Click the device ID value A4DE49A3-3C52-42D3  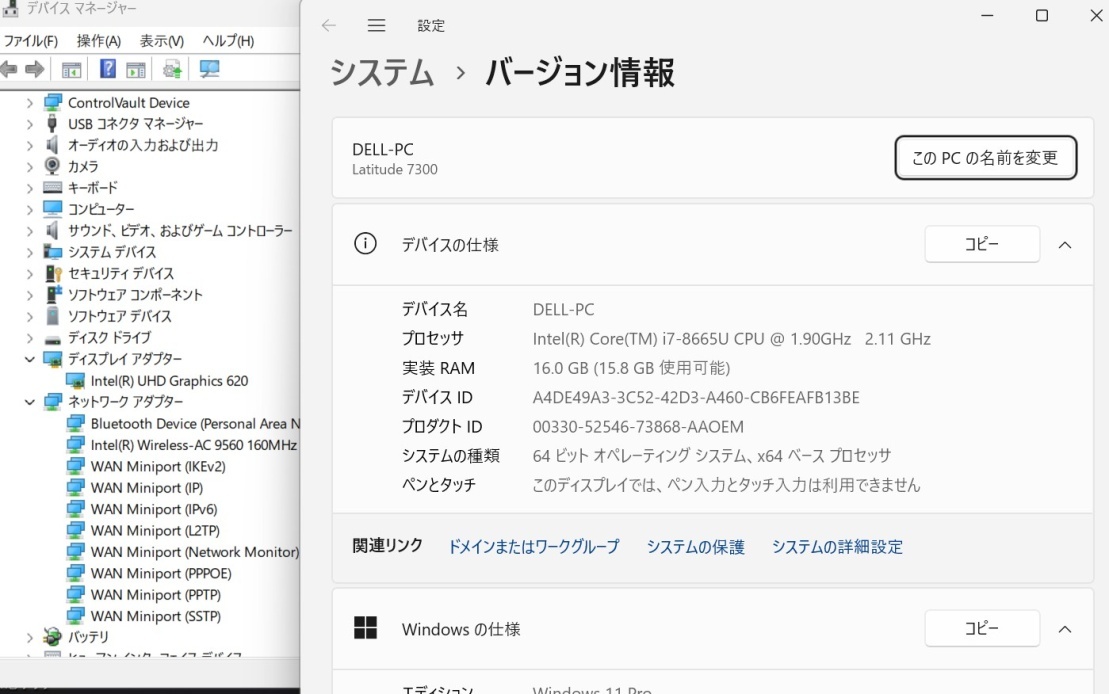(696, 398)
